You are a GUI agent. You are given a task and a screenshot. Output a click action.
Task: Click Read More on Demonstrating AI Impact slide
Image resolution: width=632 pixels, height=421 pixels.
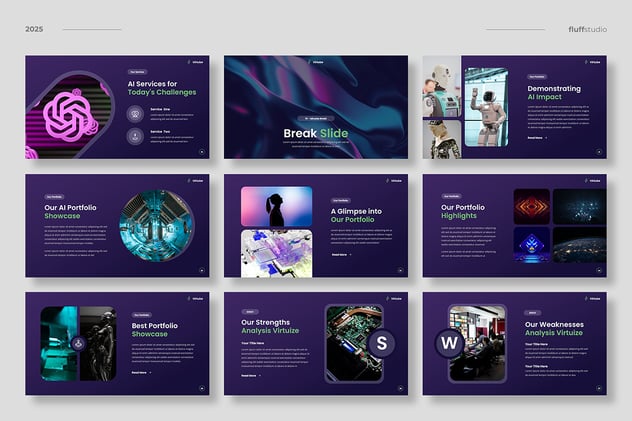point(536,138)
